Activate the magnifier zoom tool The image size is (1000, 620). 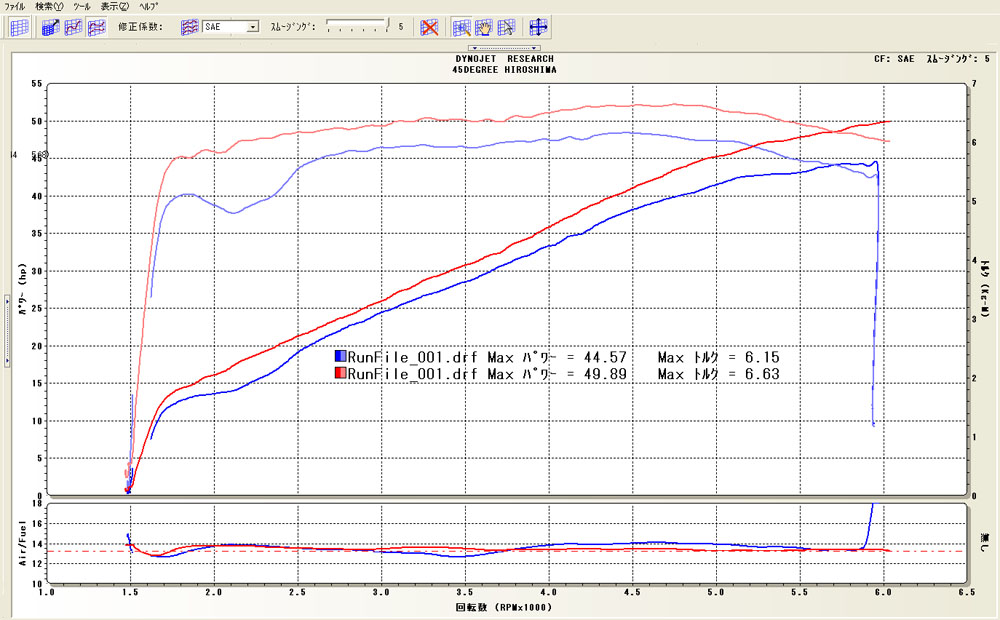pos(461,27)
